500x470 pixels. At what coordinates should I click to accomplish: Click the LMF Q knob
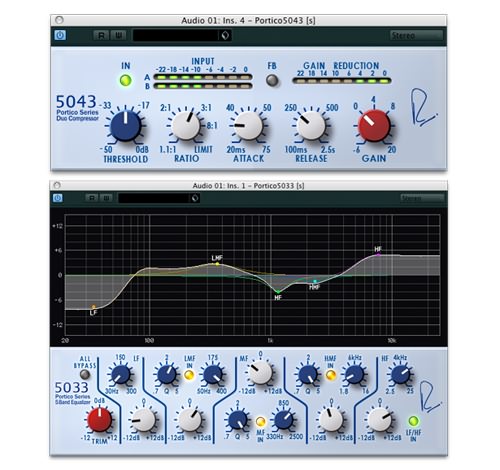(x=167, y=374)
